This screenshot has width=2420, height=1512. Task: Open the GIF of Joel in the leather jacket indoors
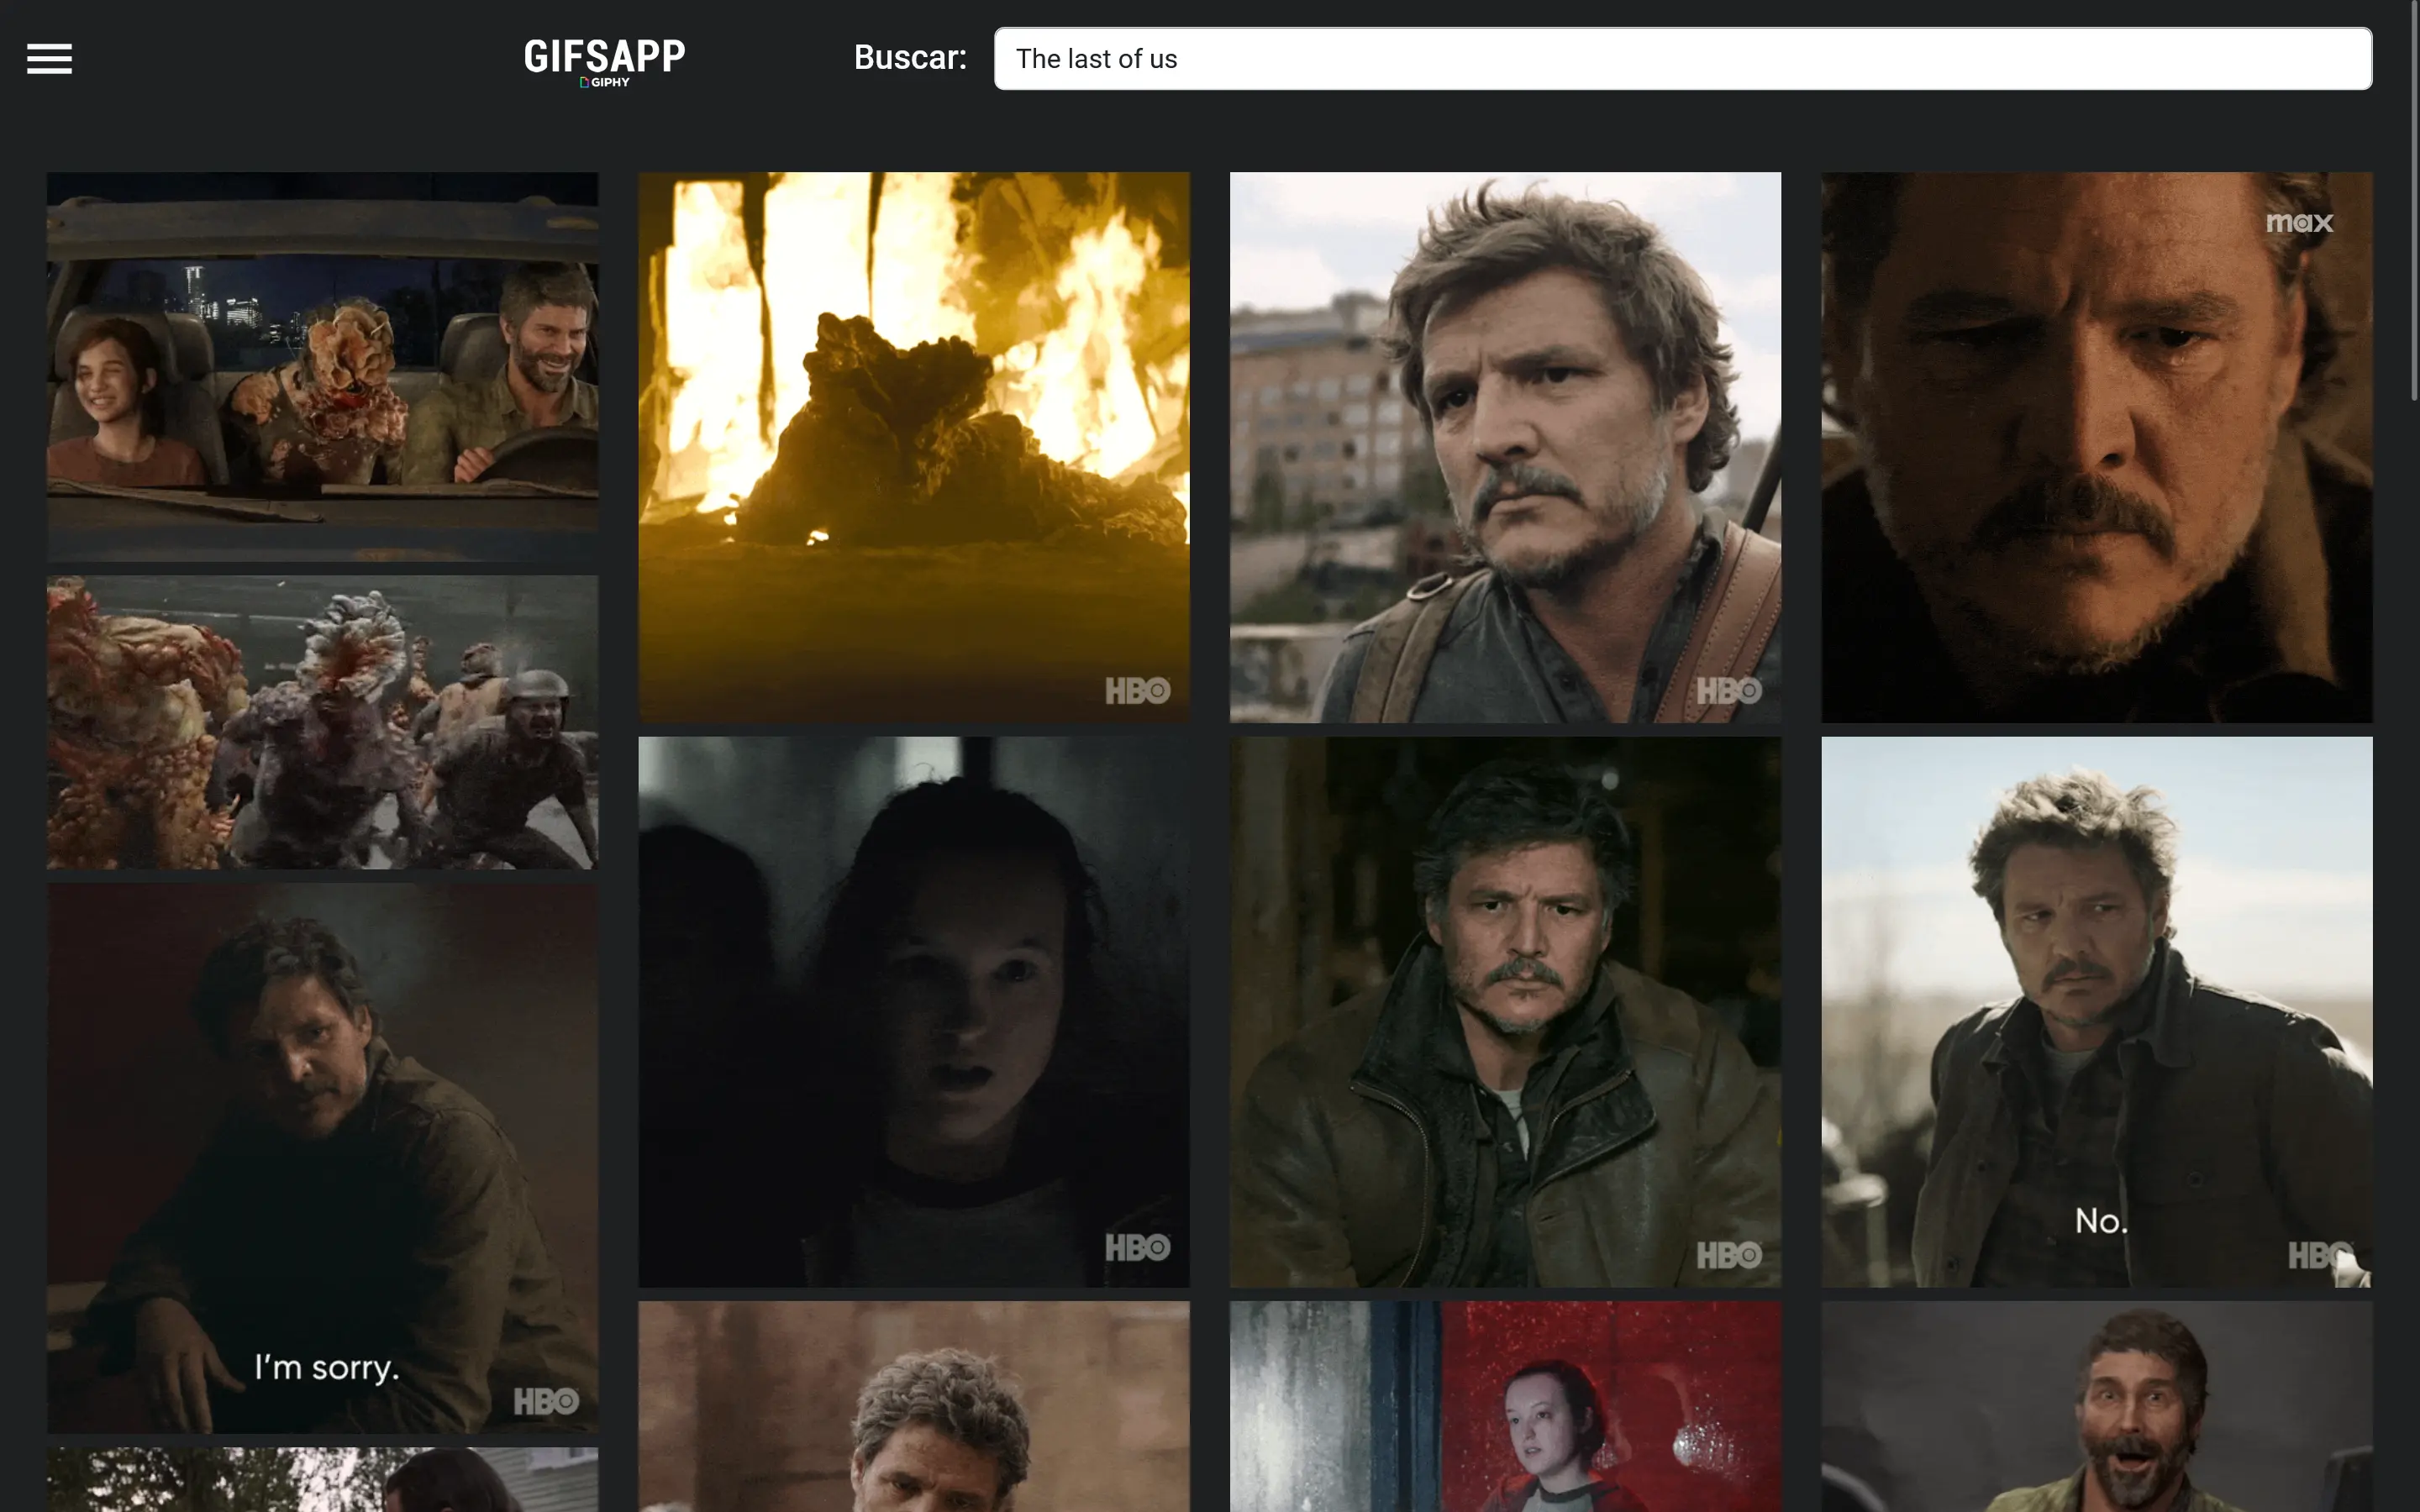1505,1012
